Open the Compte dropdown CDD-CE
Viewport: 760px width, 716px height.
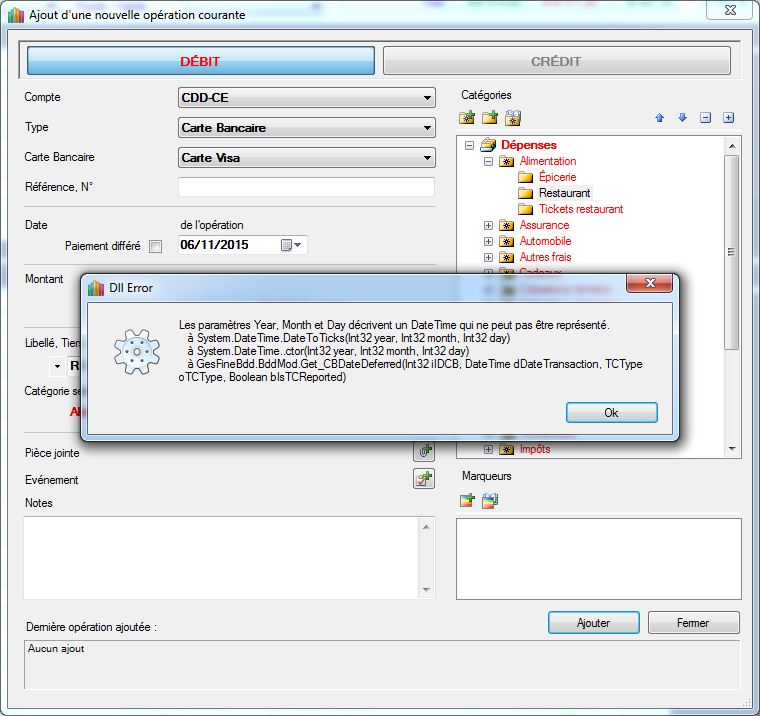[306, 97]
